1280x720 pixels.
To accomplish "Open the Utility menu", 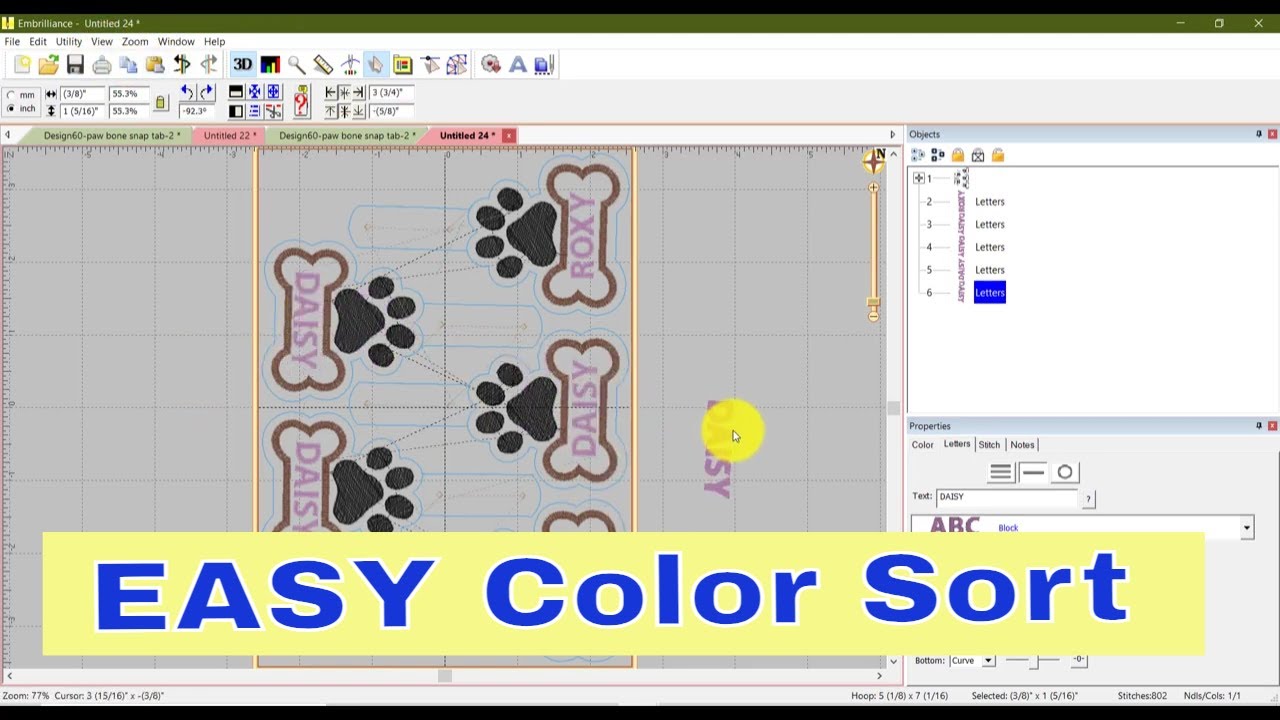I will coord(69,42).
